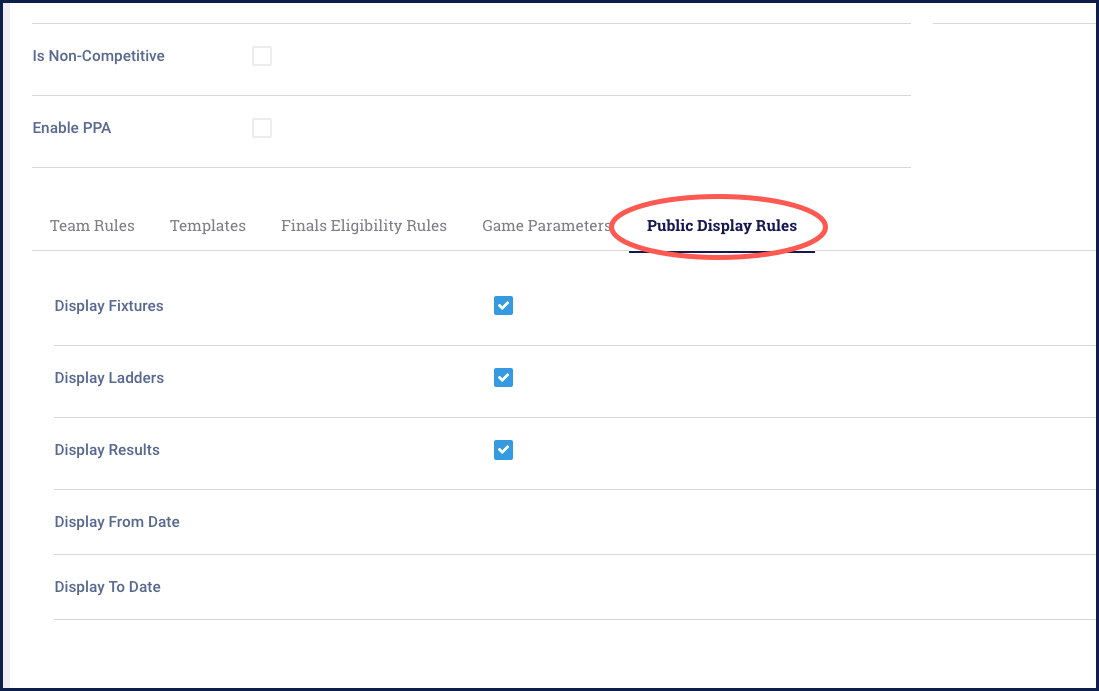This screenshot has width=1099, height=691.
Task: Tick the Is Non-Competitive checkbox
Action: coord(262,56)
